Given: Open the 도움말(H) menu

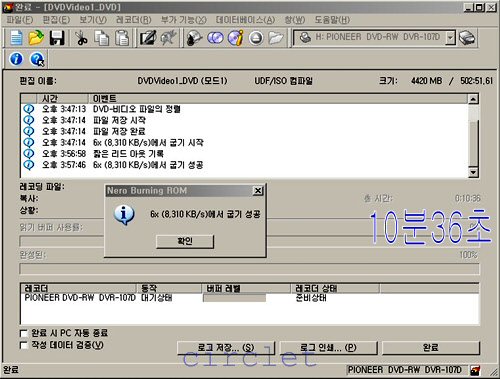Looking at the screenshot, I should point(332,20).
